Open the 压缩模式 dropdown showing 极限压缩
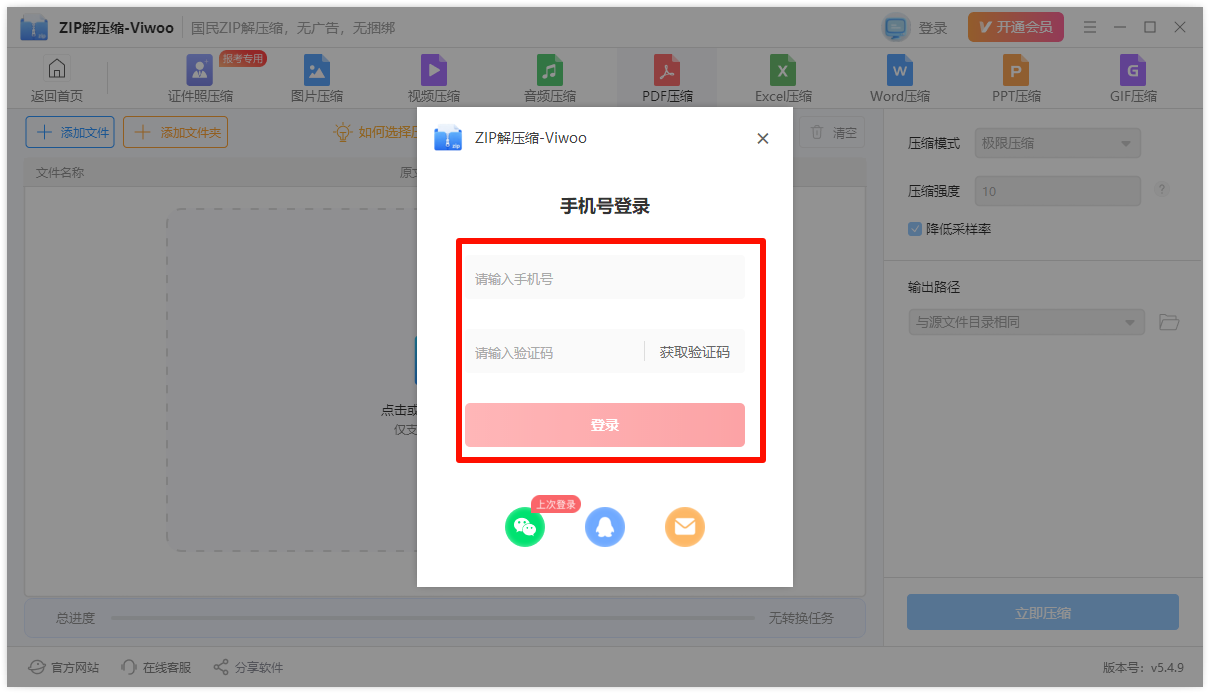This screenshot has height=694, width=1210. coord(1058,143)
